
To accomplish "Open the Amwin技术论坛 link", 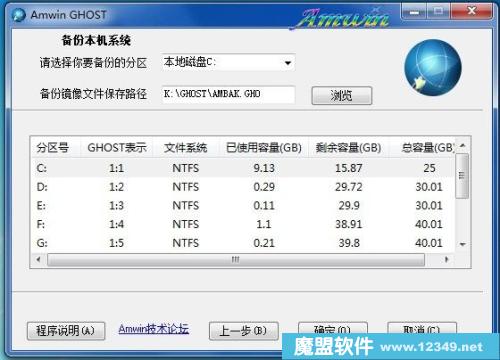I will click(x=154, y=329).
